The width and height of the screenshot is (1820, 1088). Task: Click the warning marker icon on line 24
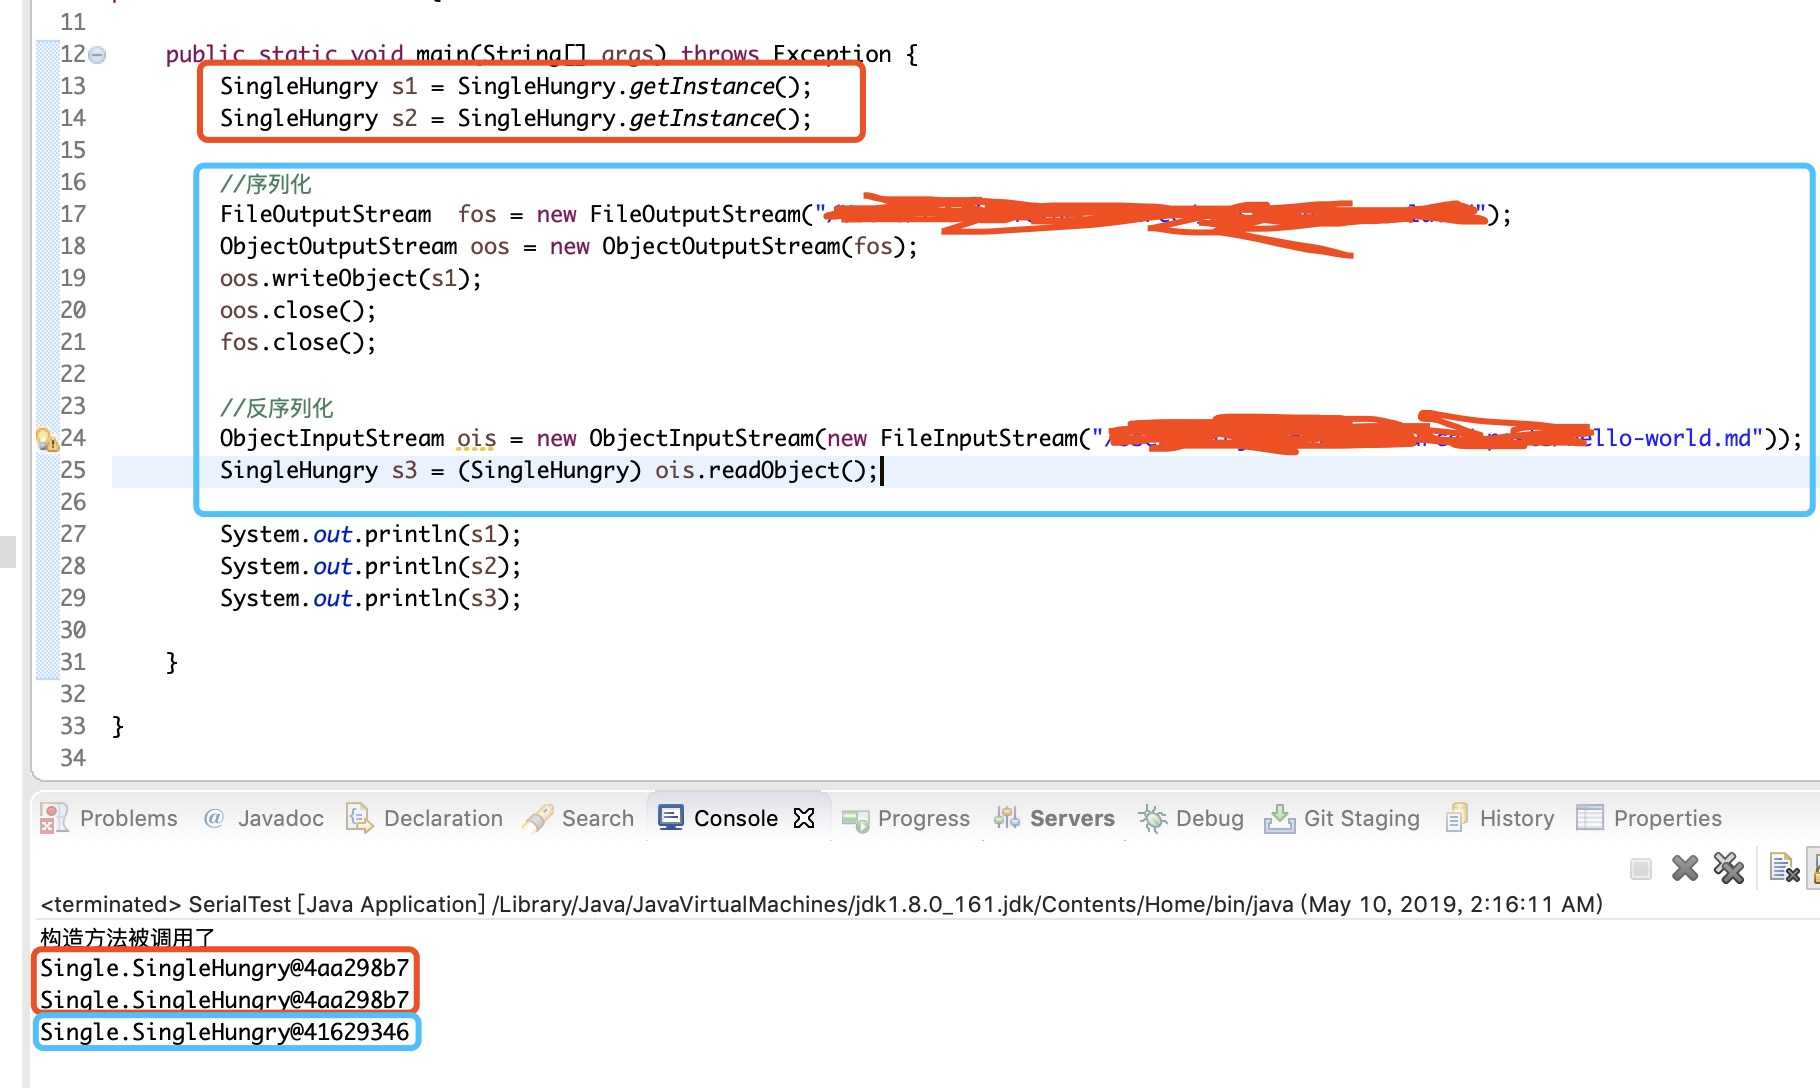coord(46,439)
